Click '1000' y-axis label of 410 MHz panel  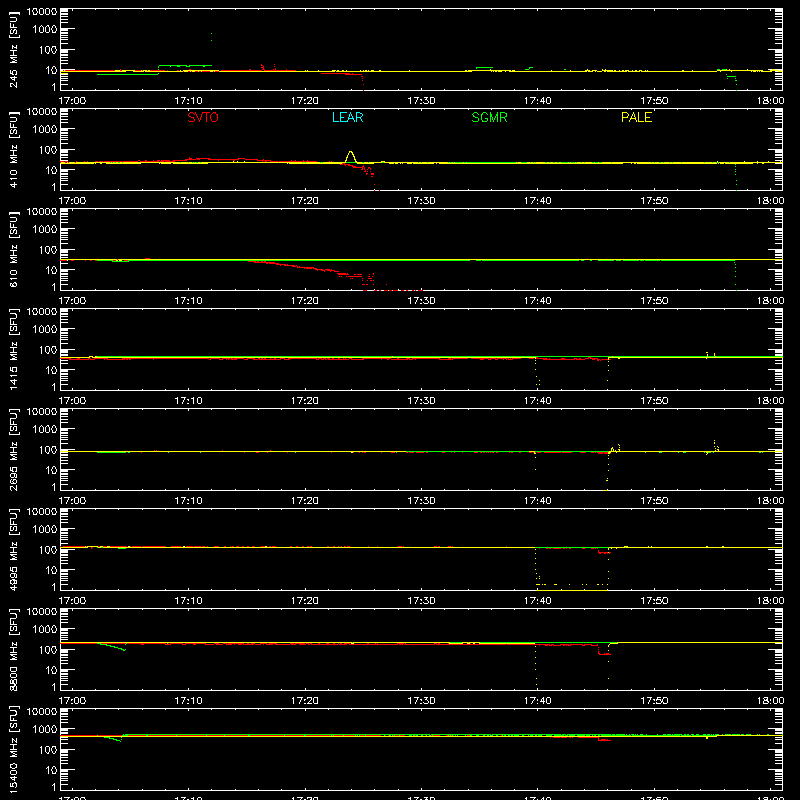coord(45,129)
